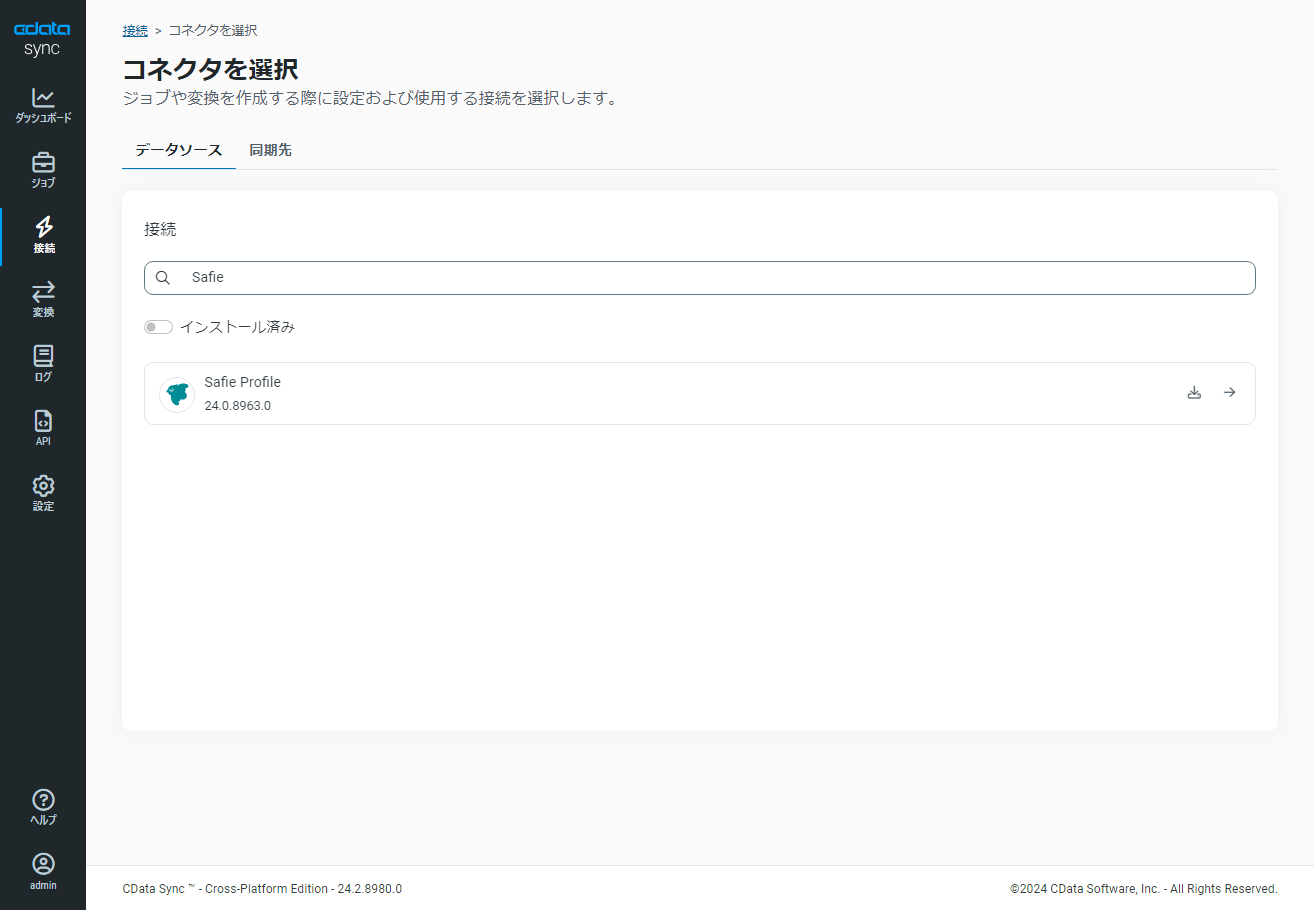Click the version text 24.0.8963.0

(x=237, y=406)
